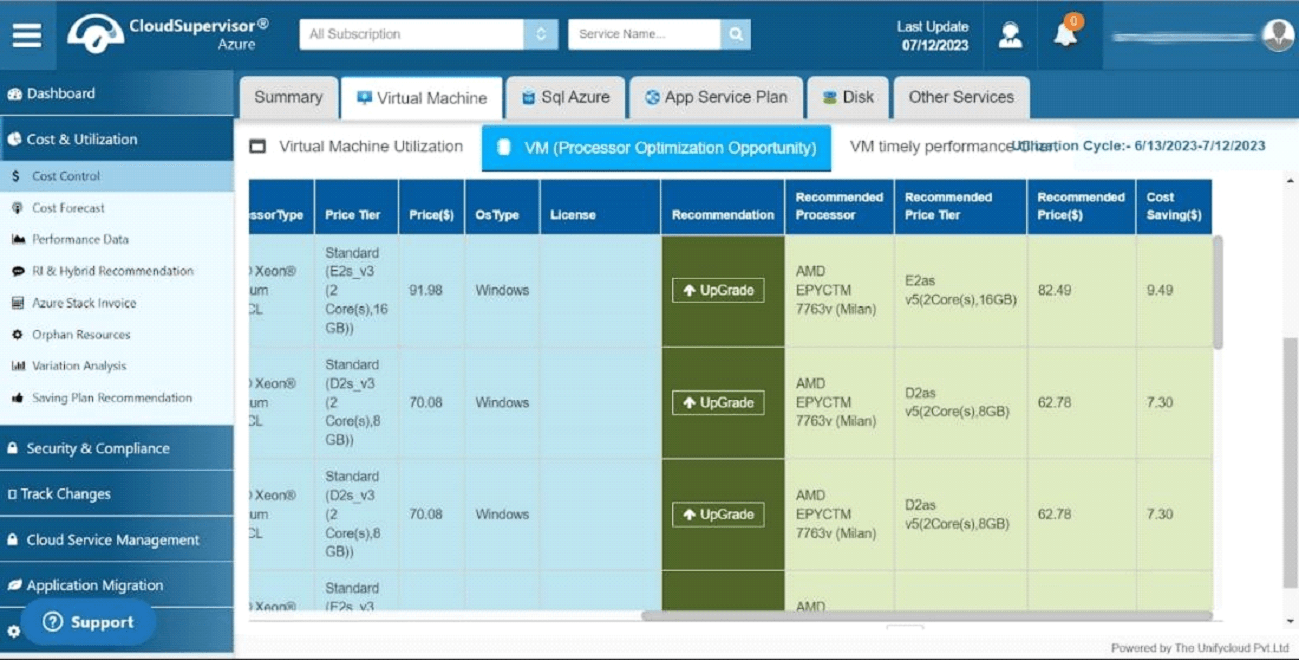Open the Disk tab

point(848,98)
